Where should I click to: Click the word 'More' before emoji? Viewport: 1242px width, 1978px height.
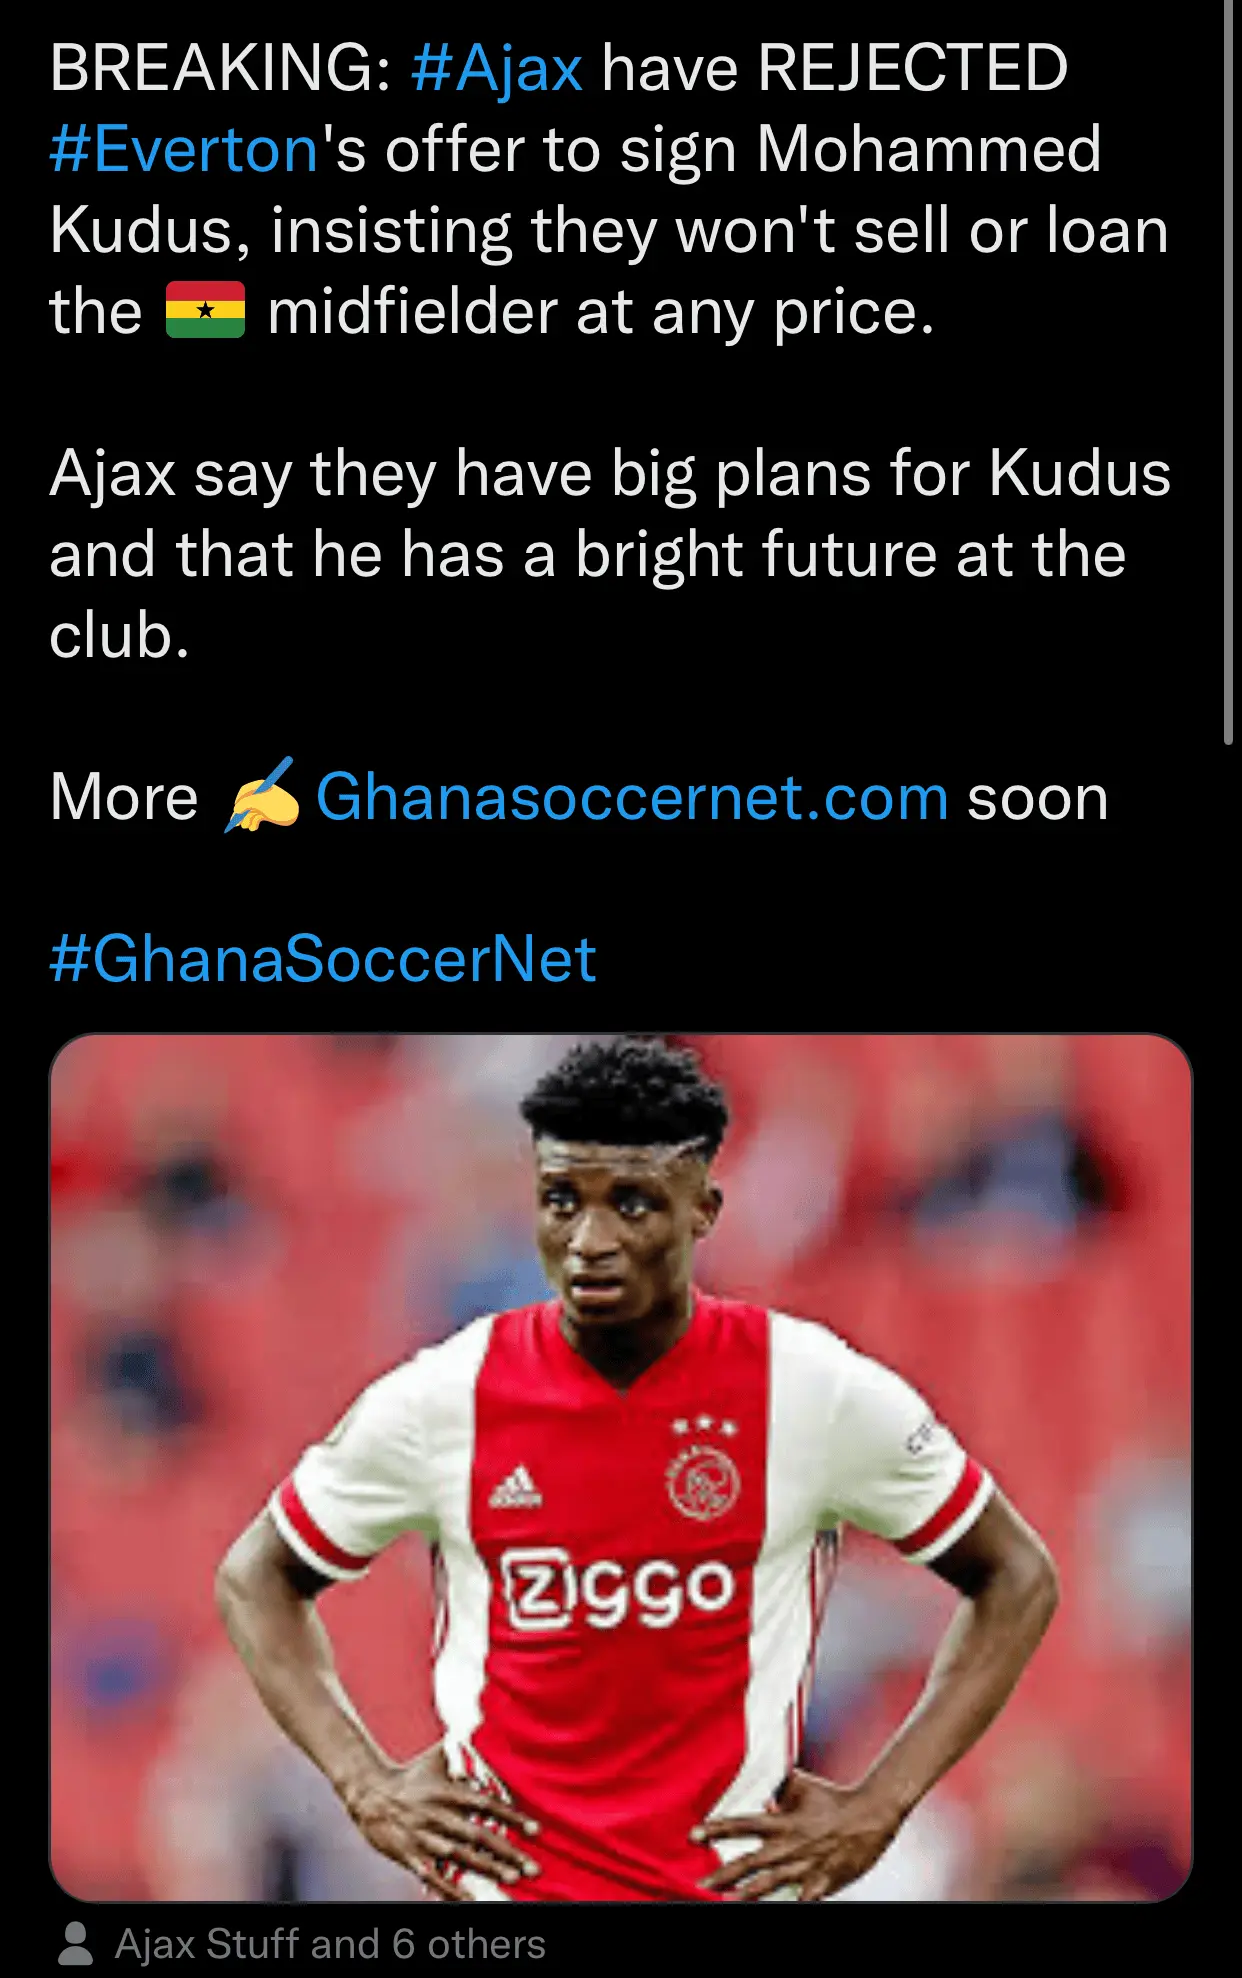click(124, 798)
